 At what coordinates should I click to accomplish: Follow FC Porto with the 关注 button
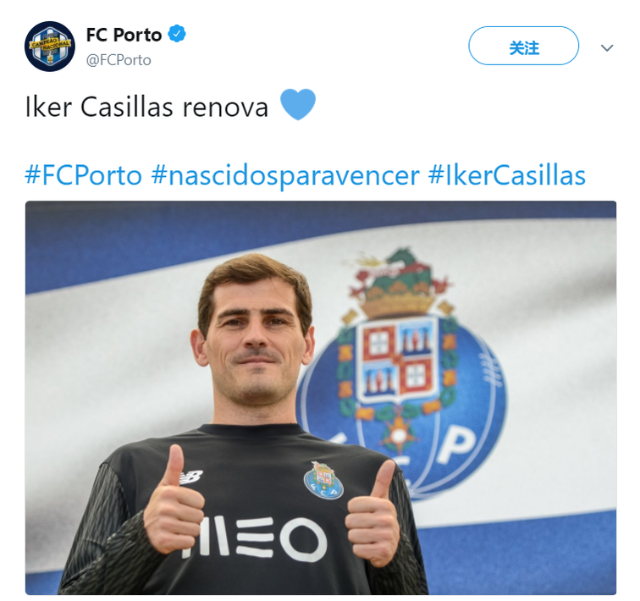[523, 46]
